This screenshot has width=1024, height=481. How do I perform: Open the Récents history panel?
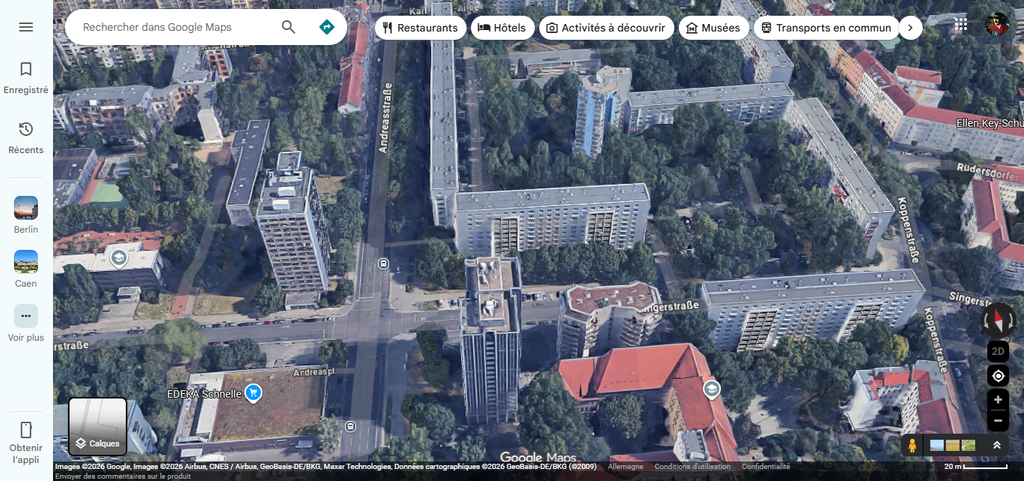pos(26,137)
